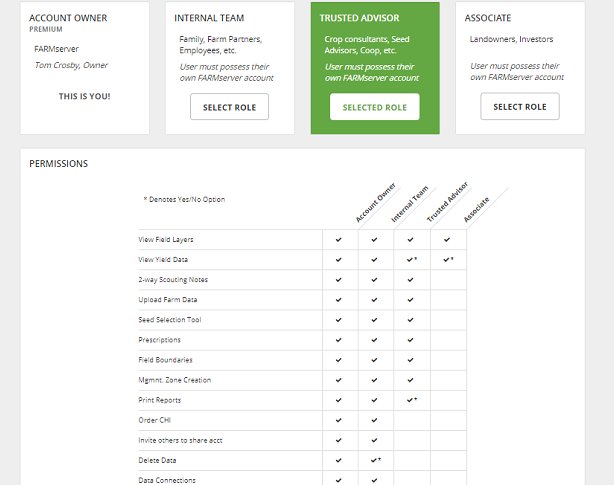Click Account Owner checkmark in Seed Selection Tool row

(x=339, y=320)
